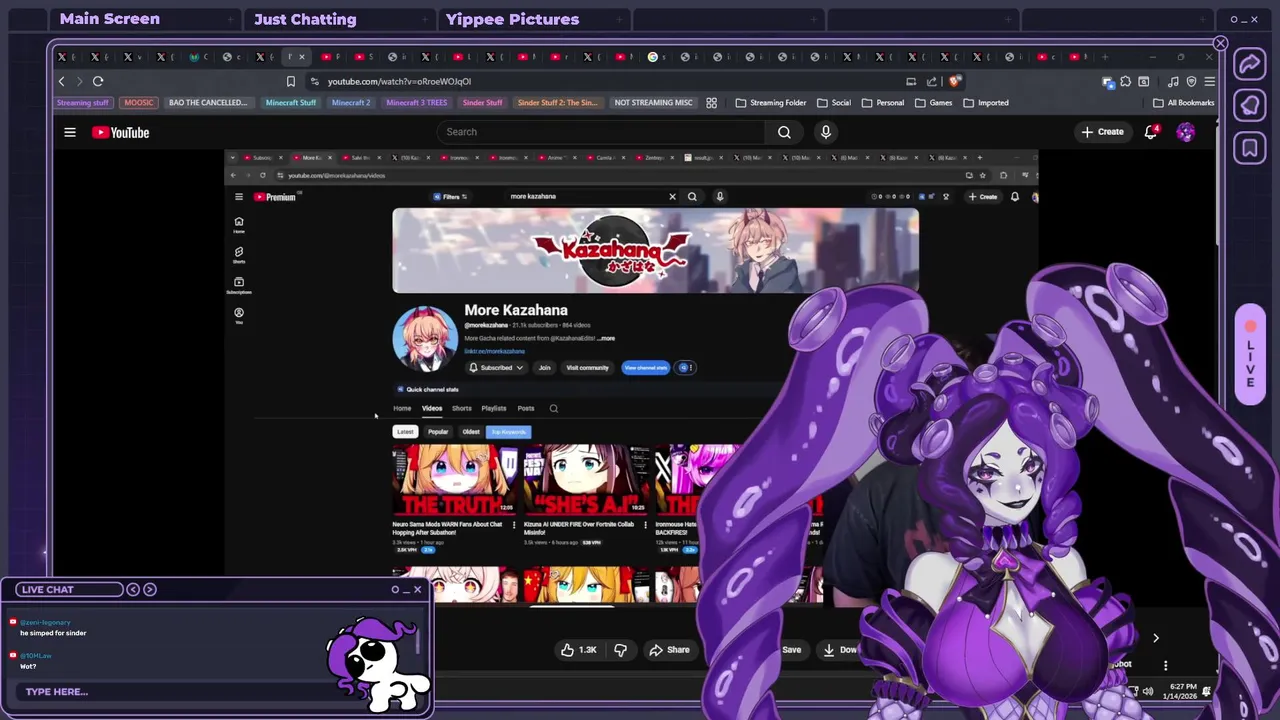The height and width of the screenshot is (720, 1280).
Task: Select the Top Keywords filter chip
Action: (508, 432)
